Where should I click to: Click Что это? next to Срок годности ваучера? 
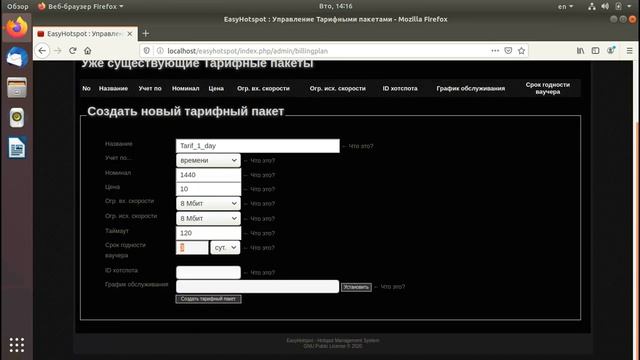point(262,247)
